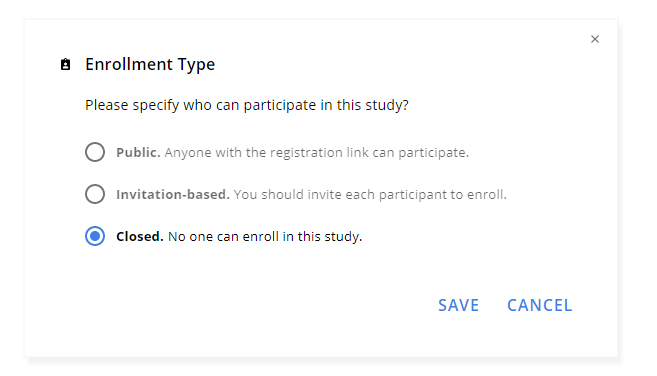Screen dimensions: 657x376
Task: Click the bold "Public." option label
Action: coord(138,153)
